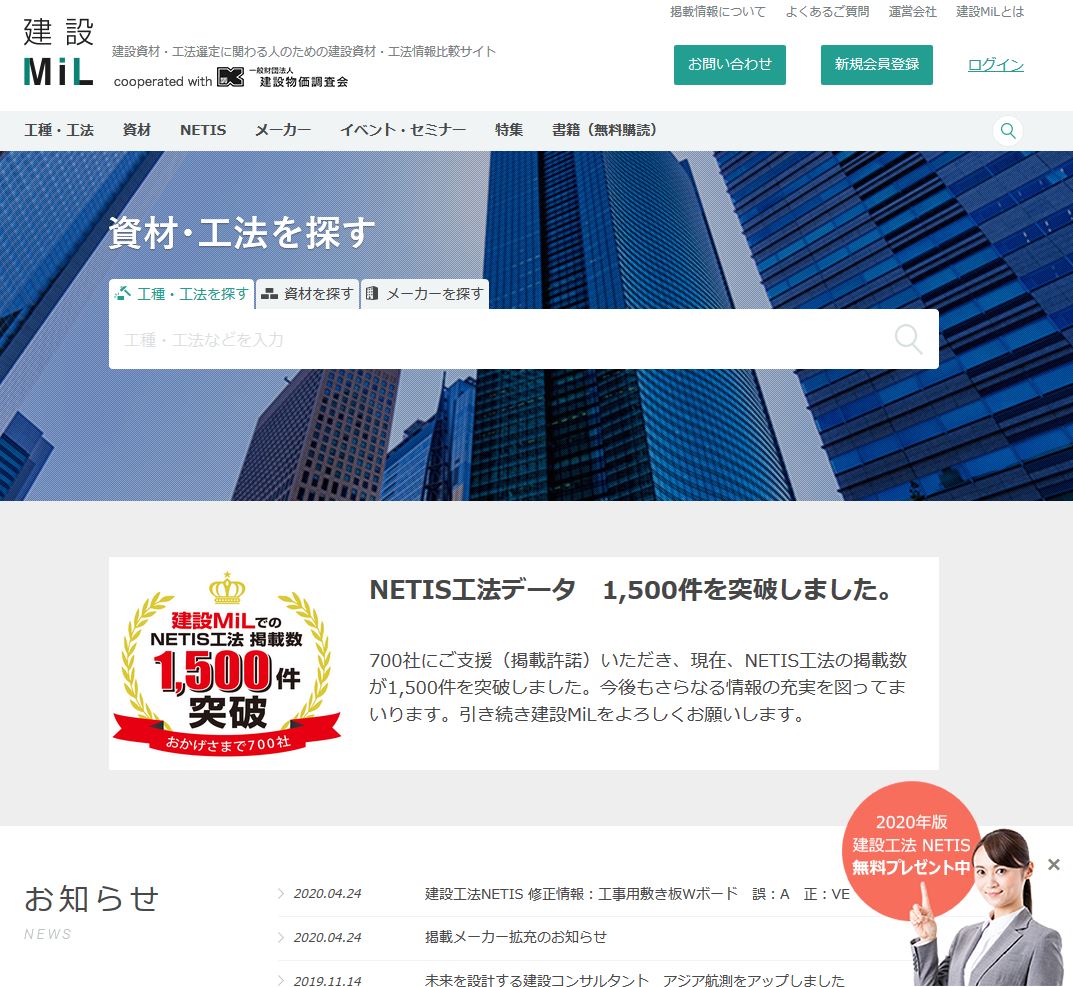Click the NETIS工法データ 1,500件 headline
The height and width of the screenshot is (987, 1073).
click(x=631, y=590)
